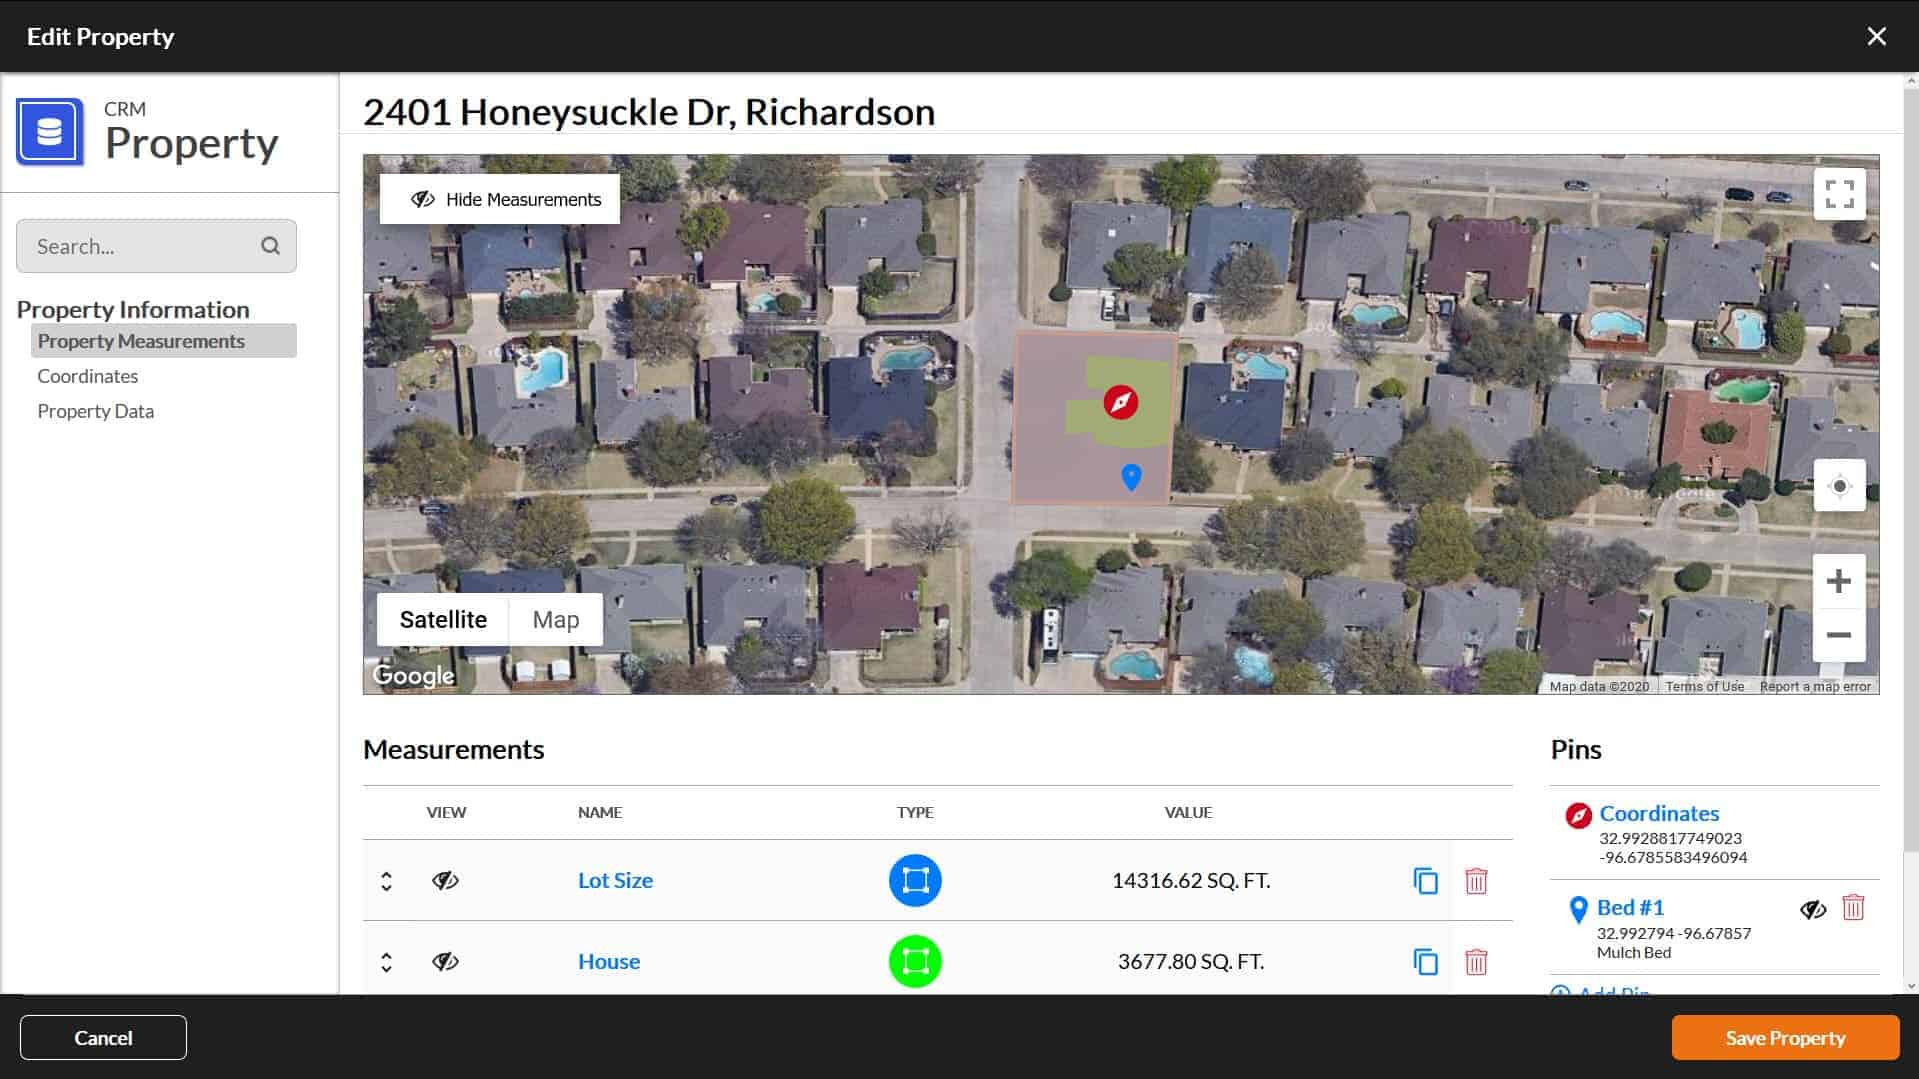The height and width of the screenshot is (1079, 1919).
Task: Click the VALUE column header
Action: (1188, 812)
